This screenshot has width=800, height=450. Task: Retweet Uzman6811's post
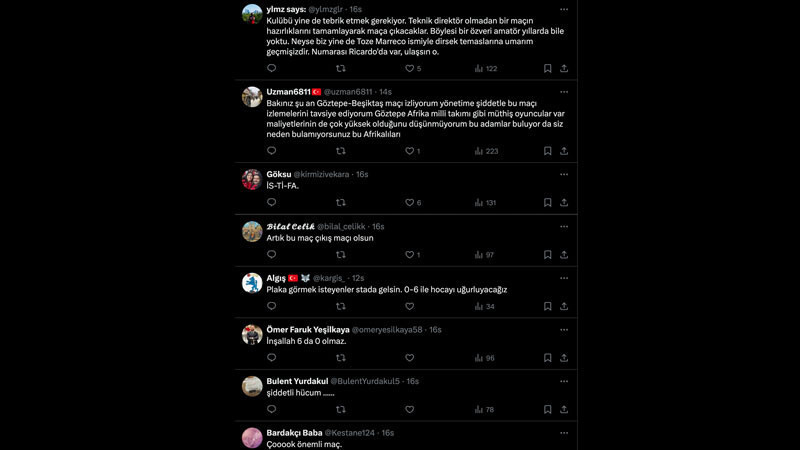pos(341,151)
